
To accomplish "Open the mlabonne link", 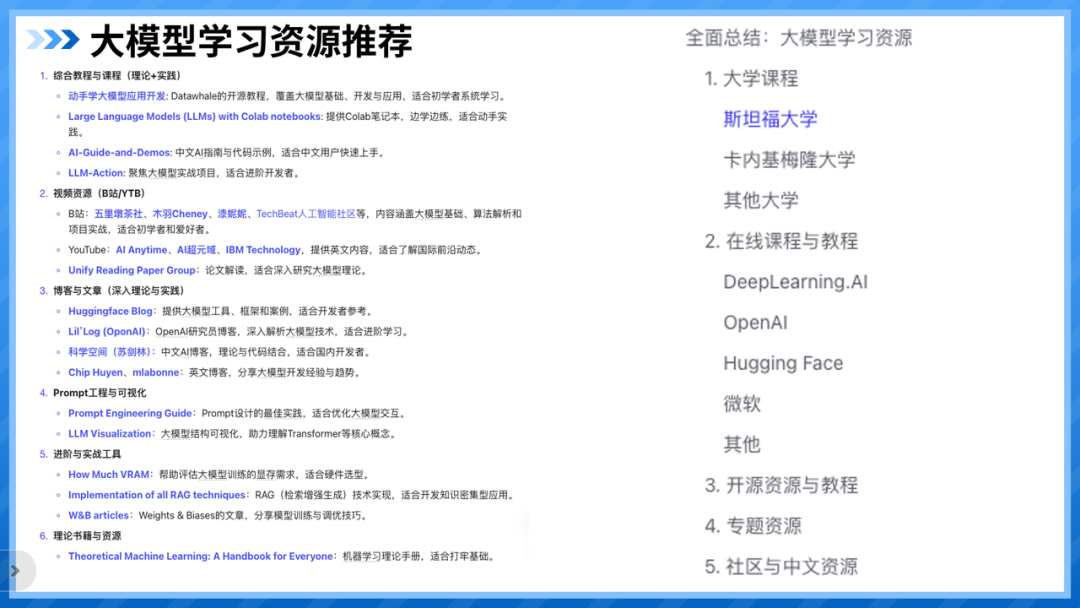I will tap(156, 372).
